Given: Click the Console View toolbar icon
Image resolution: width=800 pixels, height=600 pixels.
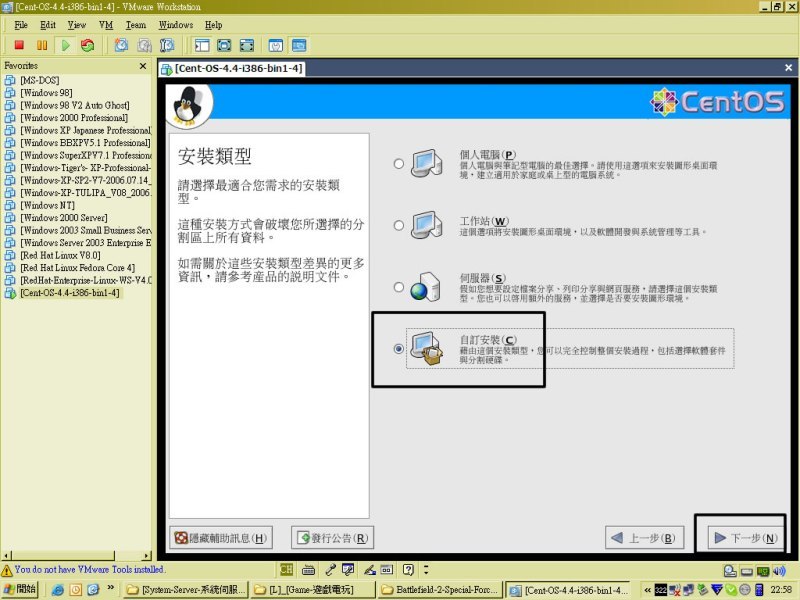Looking at the screenshot, I should pyautogui.click(x=299, y=45).
